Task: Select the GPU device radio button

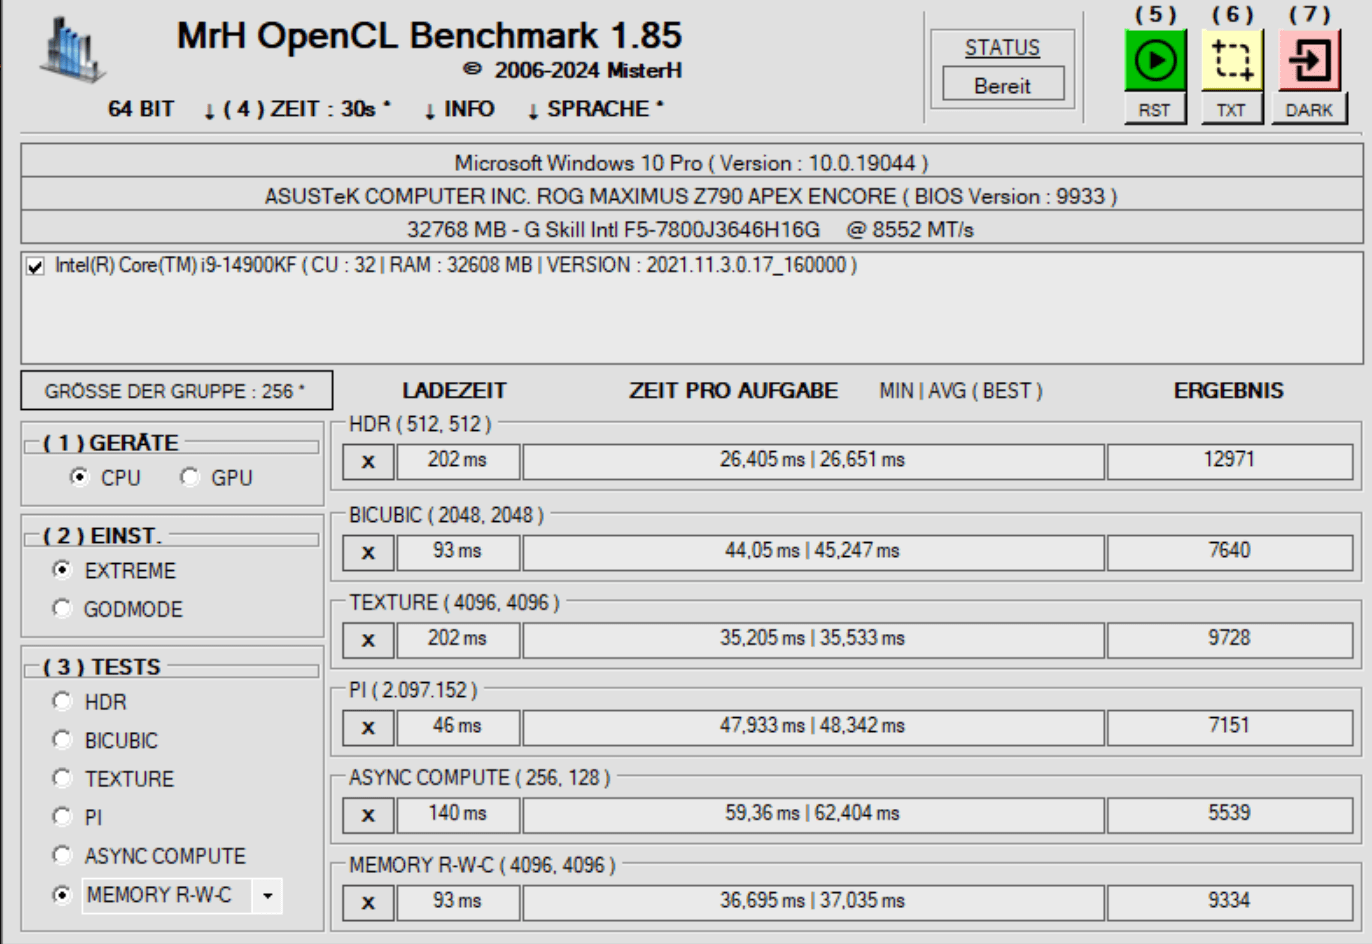Action: coord(190,478)
